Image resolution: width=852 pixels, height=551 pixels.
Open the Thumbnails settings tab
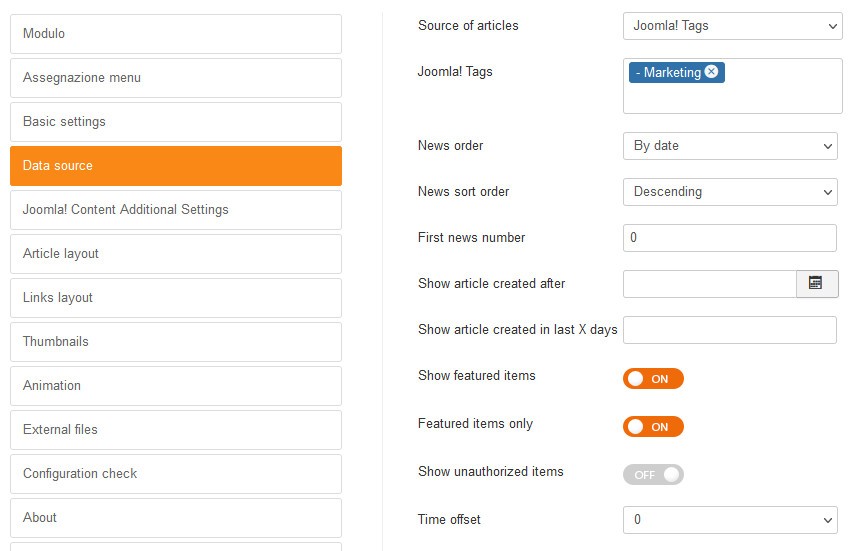[x=176, y=342]
